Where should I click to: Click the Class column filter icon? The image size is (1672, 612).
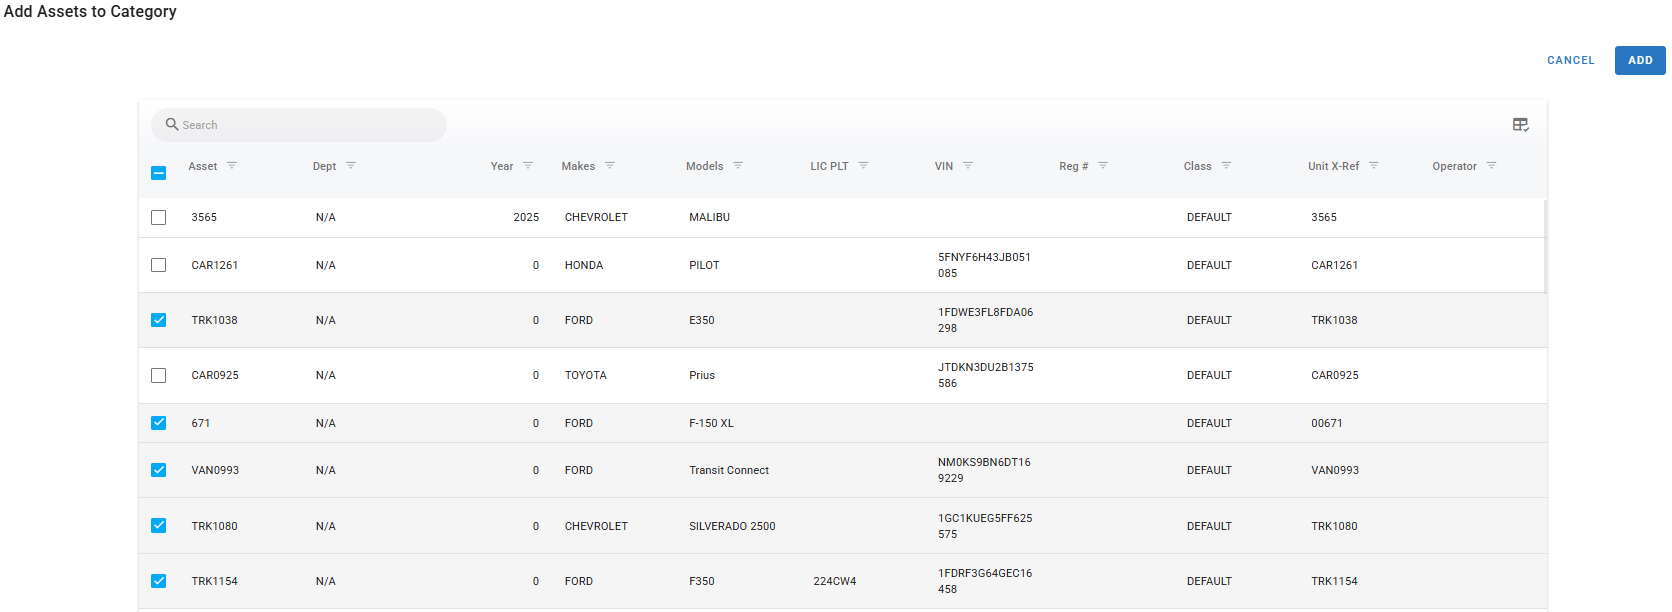[1226, 166]
